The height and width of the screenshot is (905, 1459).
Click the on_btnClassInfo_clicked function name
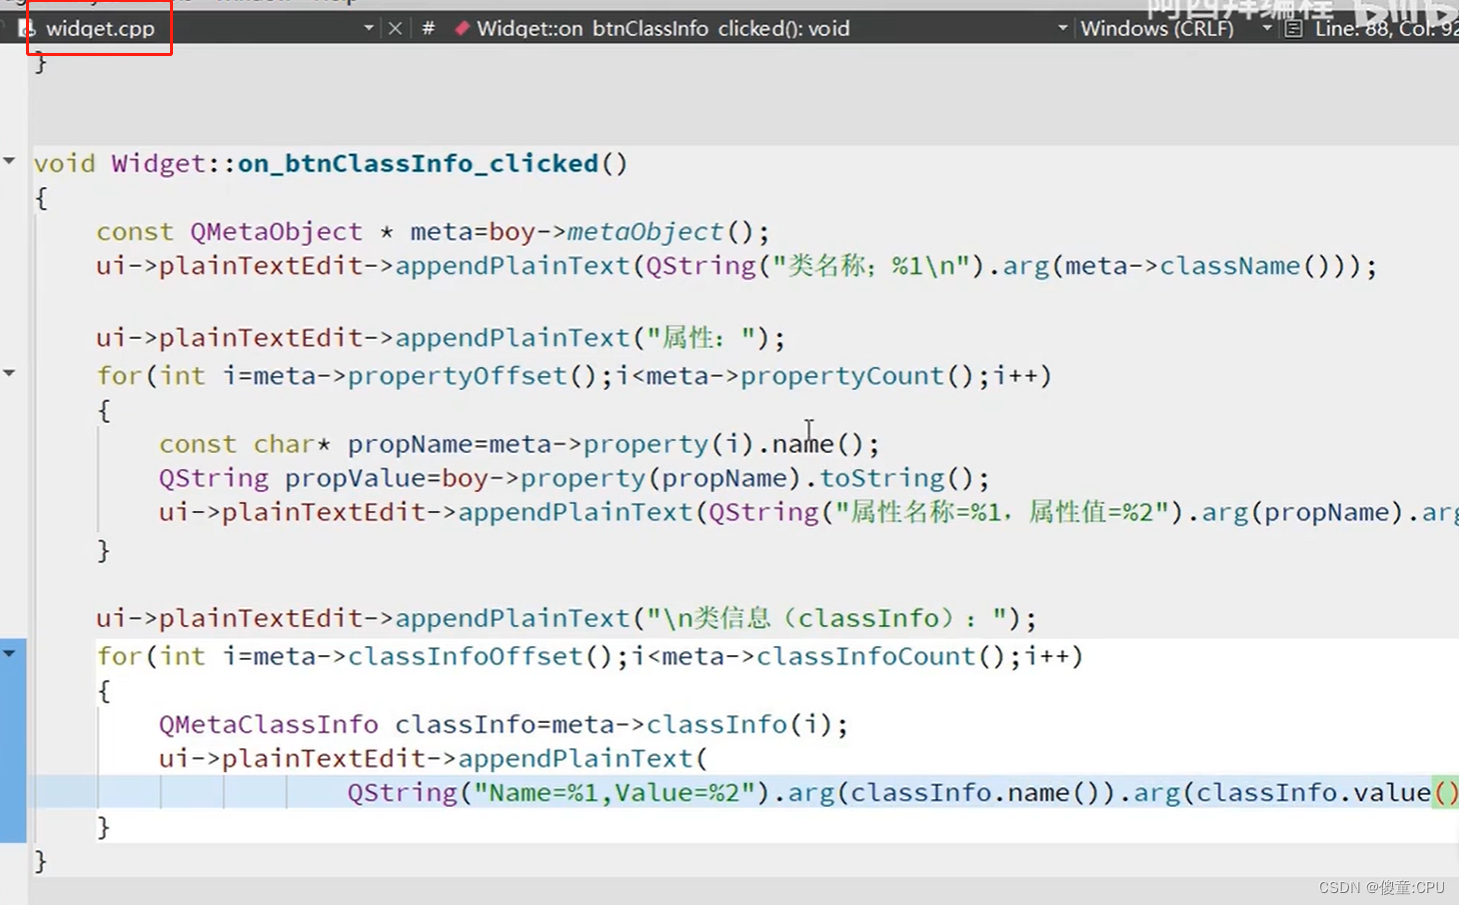pyautogui.click(x=417, y=163)
